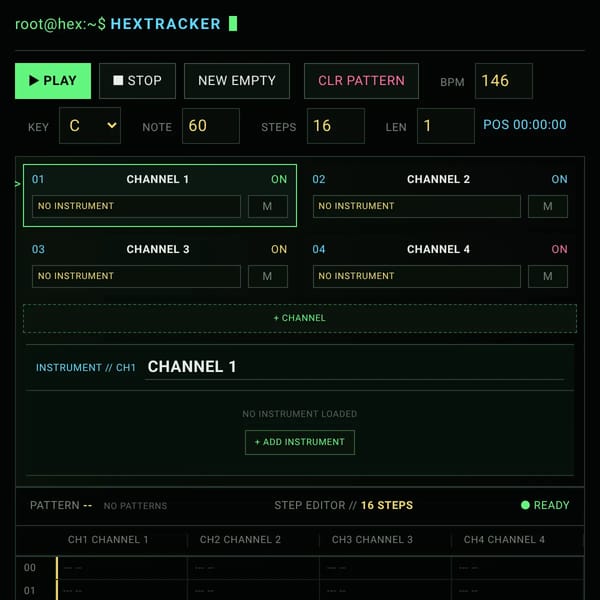Click CH3 cell in step row 00
Viewport: 600px width, 600px height.
click(385, 568)
